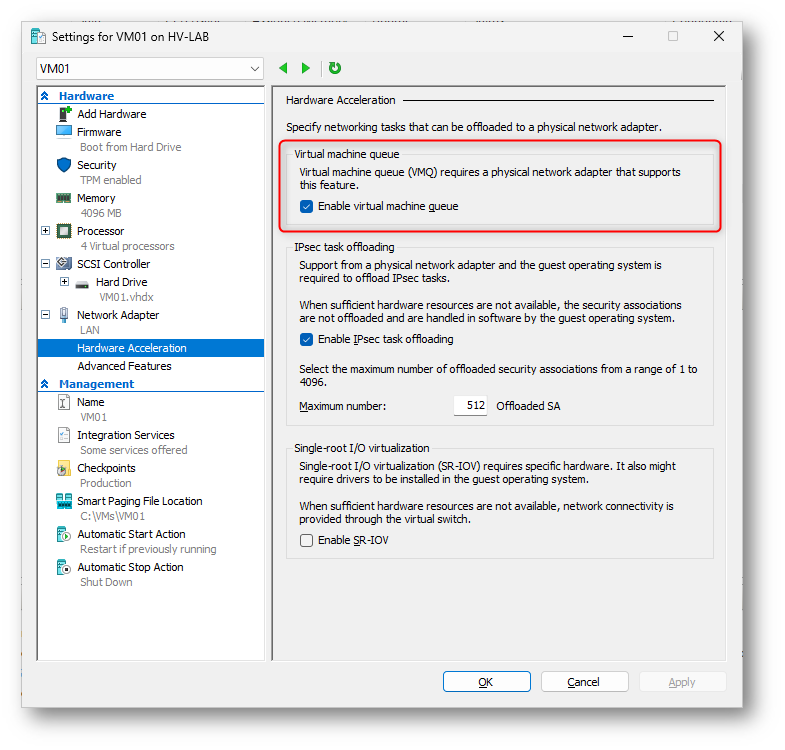Expand the Processor tree node
Viewport: 785px width, 750px height.
click(46, 231)
